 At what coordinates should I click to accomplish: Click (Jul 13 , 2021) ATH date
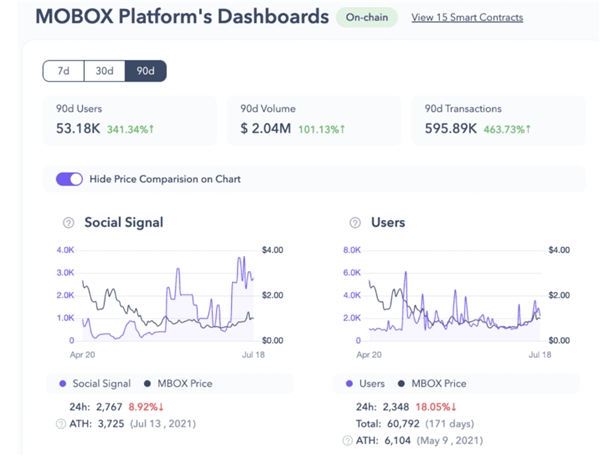(163, 424)
